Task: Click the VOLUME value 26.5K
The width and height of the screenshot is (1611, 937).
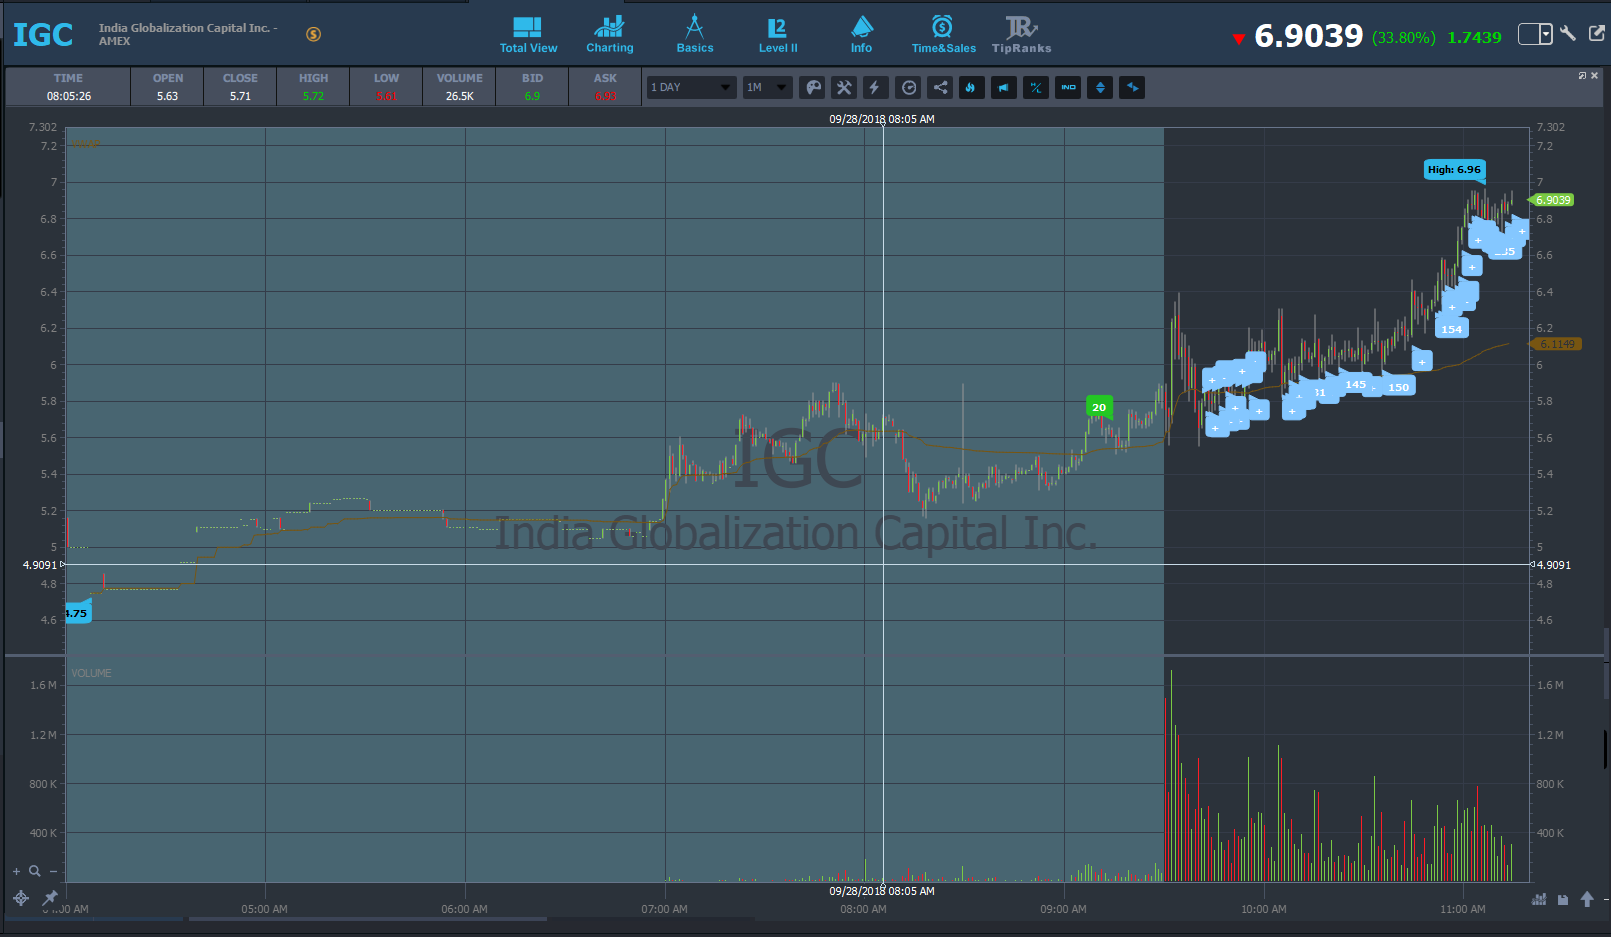Action: coord(460,96)
